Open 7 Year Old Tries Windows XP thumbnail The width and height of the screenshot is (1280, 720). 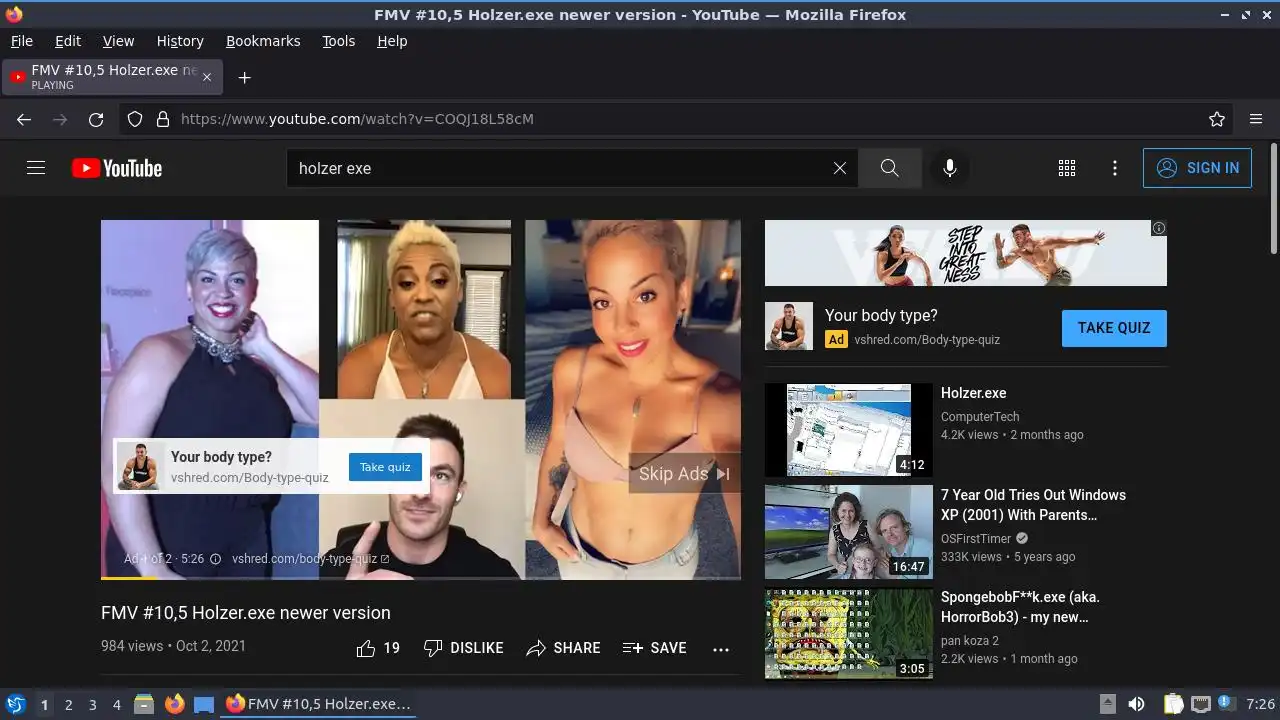(849, 532)
